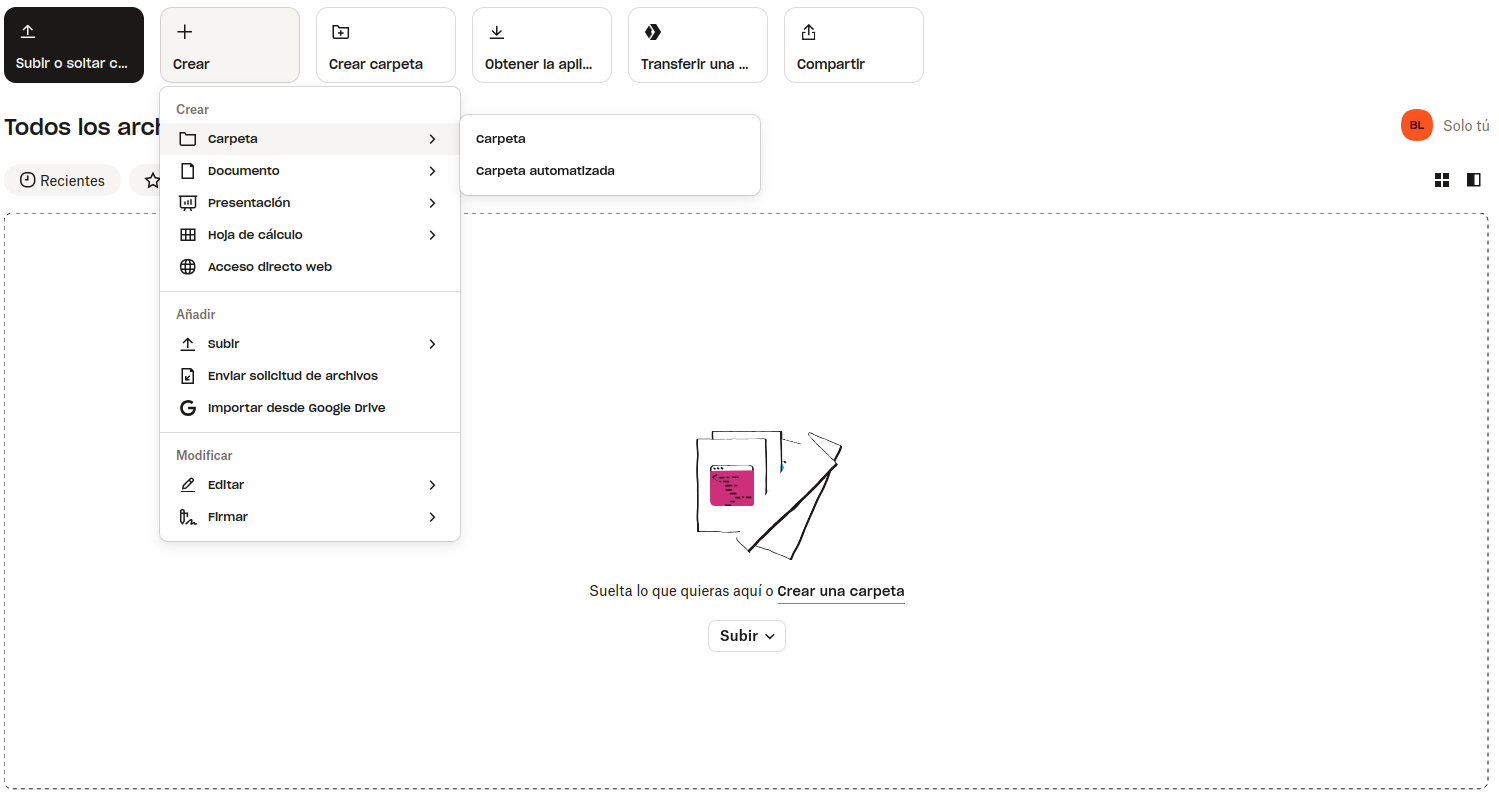This screenshot has width=1499, height=794.
Task: Click the Google Drive import icon
Action: tap(187, 408)
